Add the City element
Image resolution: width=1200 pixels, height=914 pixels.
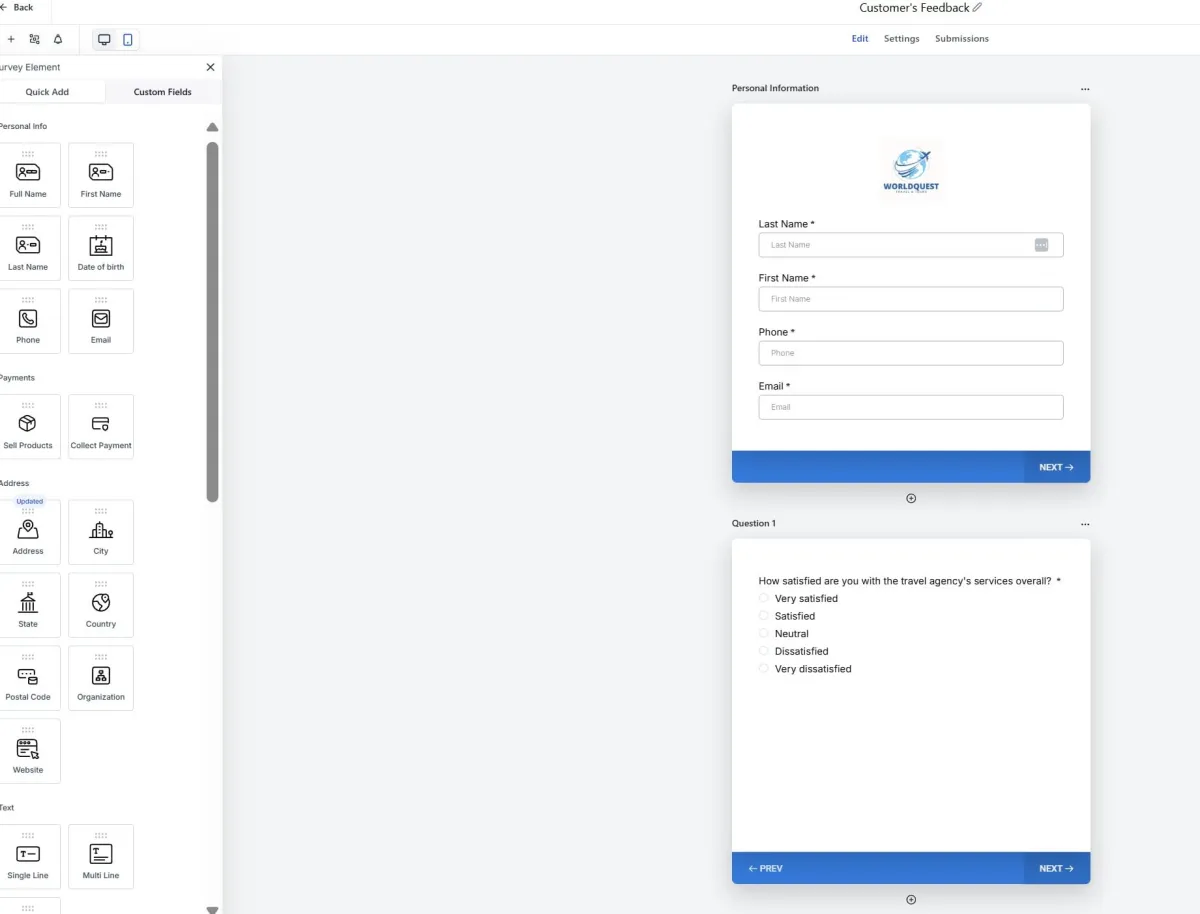click(x=101, y=532)
